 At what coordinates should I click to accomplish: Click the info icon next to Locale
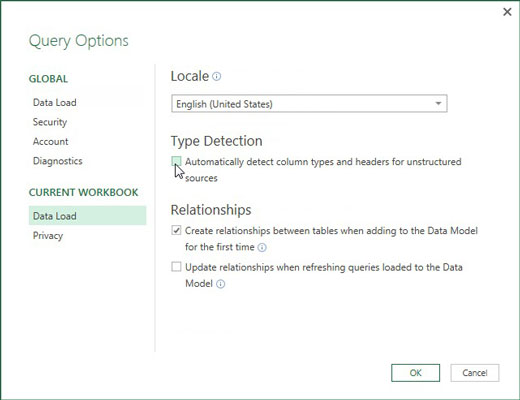point(217,77)
